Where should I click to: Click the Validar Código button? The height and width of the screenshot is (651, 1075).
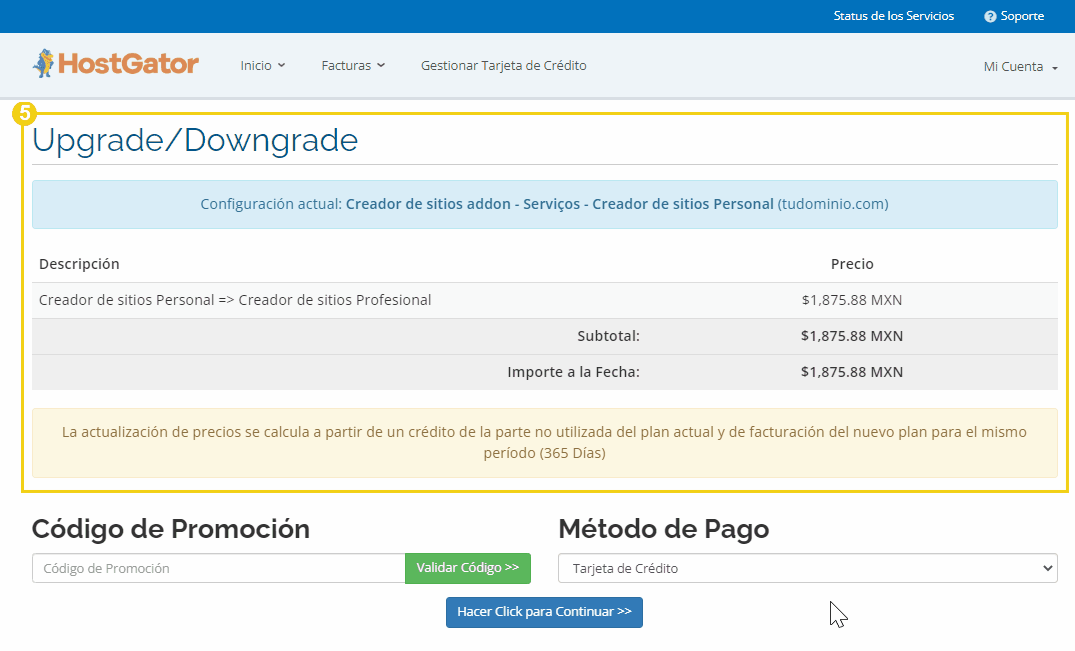468,568
